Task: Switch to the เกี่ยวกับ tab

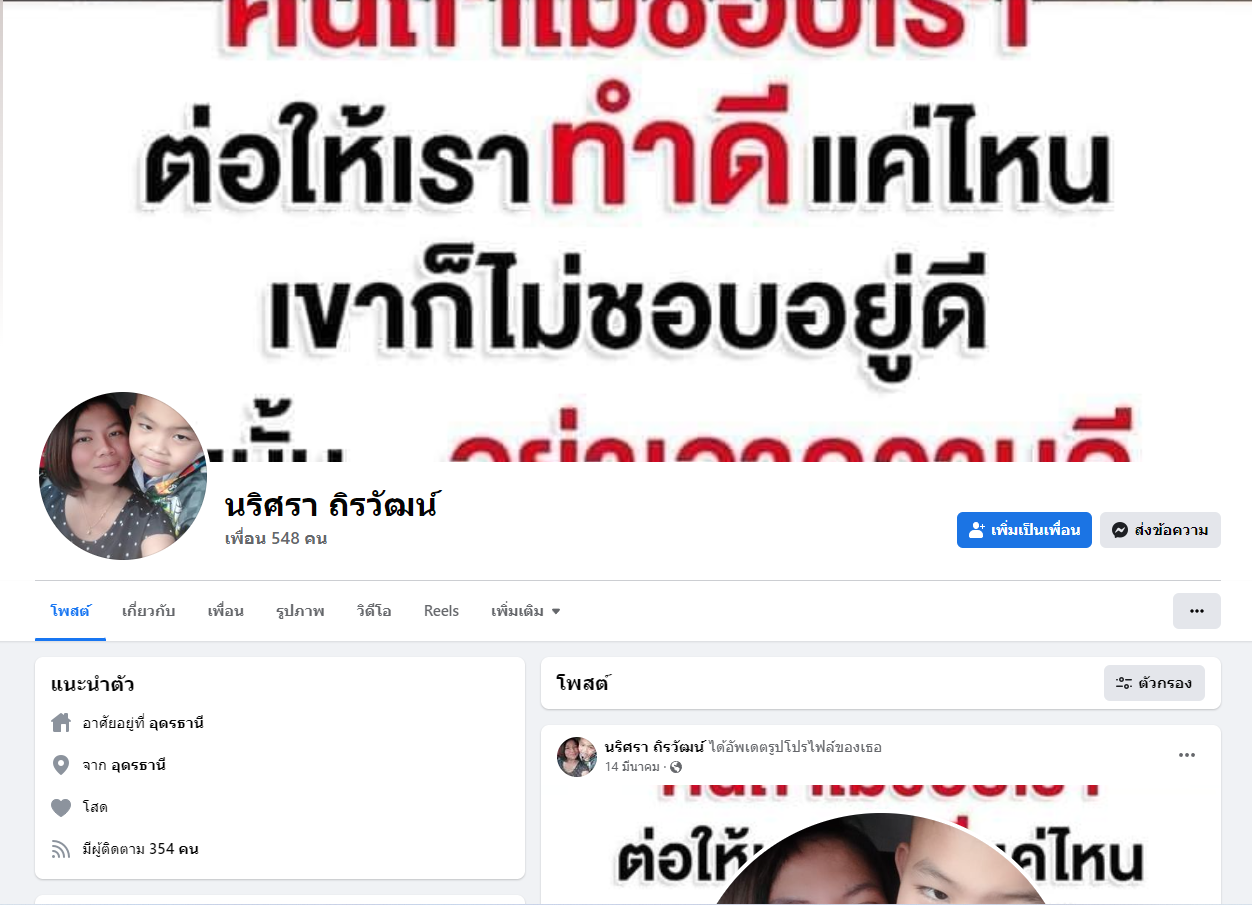Action: (148, 611)
